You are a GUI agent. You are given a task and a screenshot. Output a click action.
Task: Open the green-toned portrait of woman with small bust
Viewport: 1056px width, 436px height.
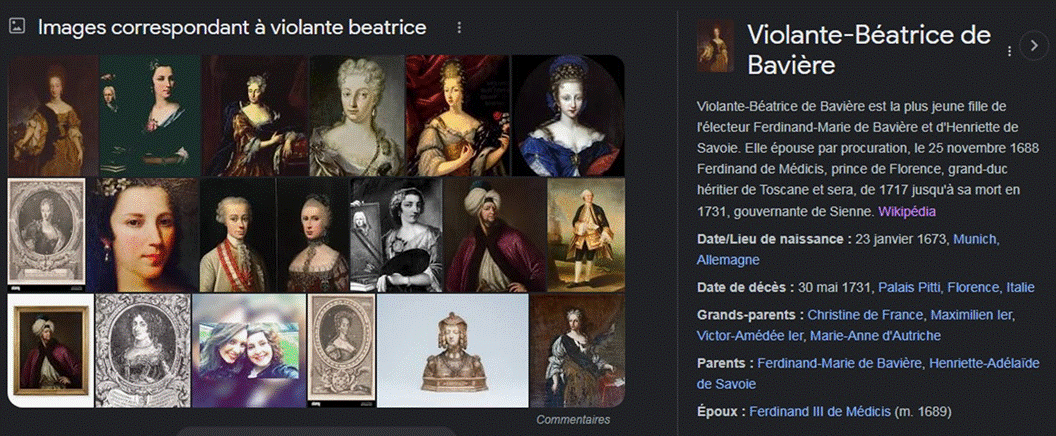click(x=150, y=115)
